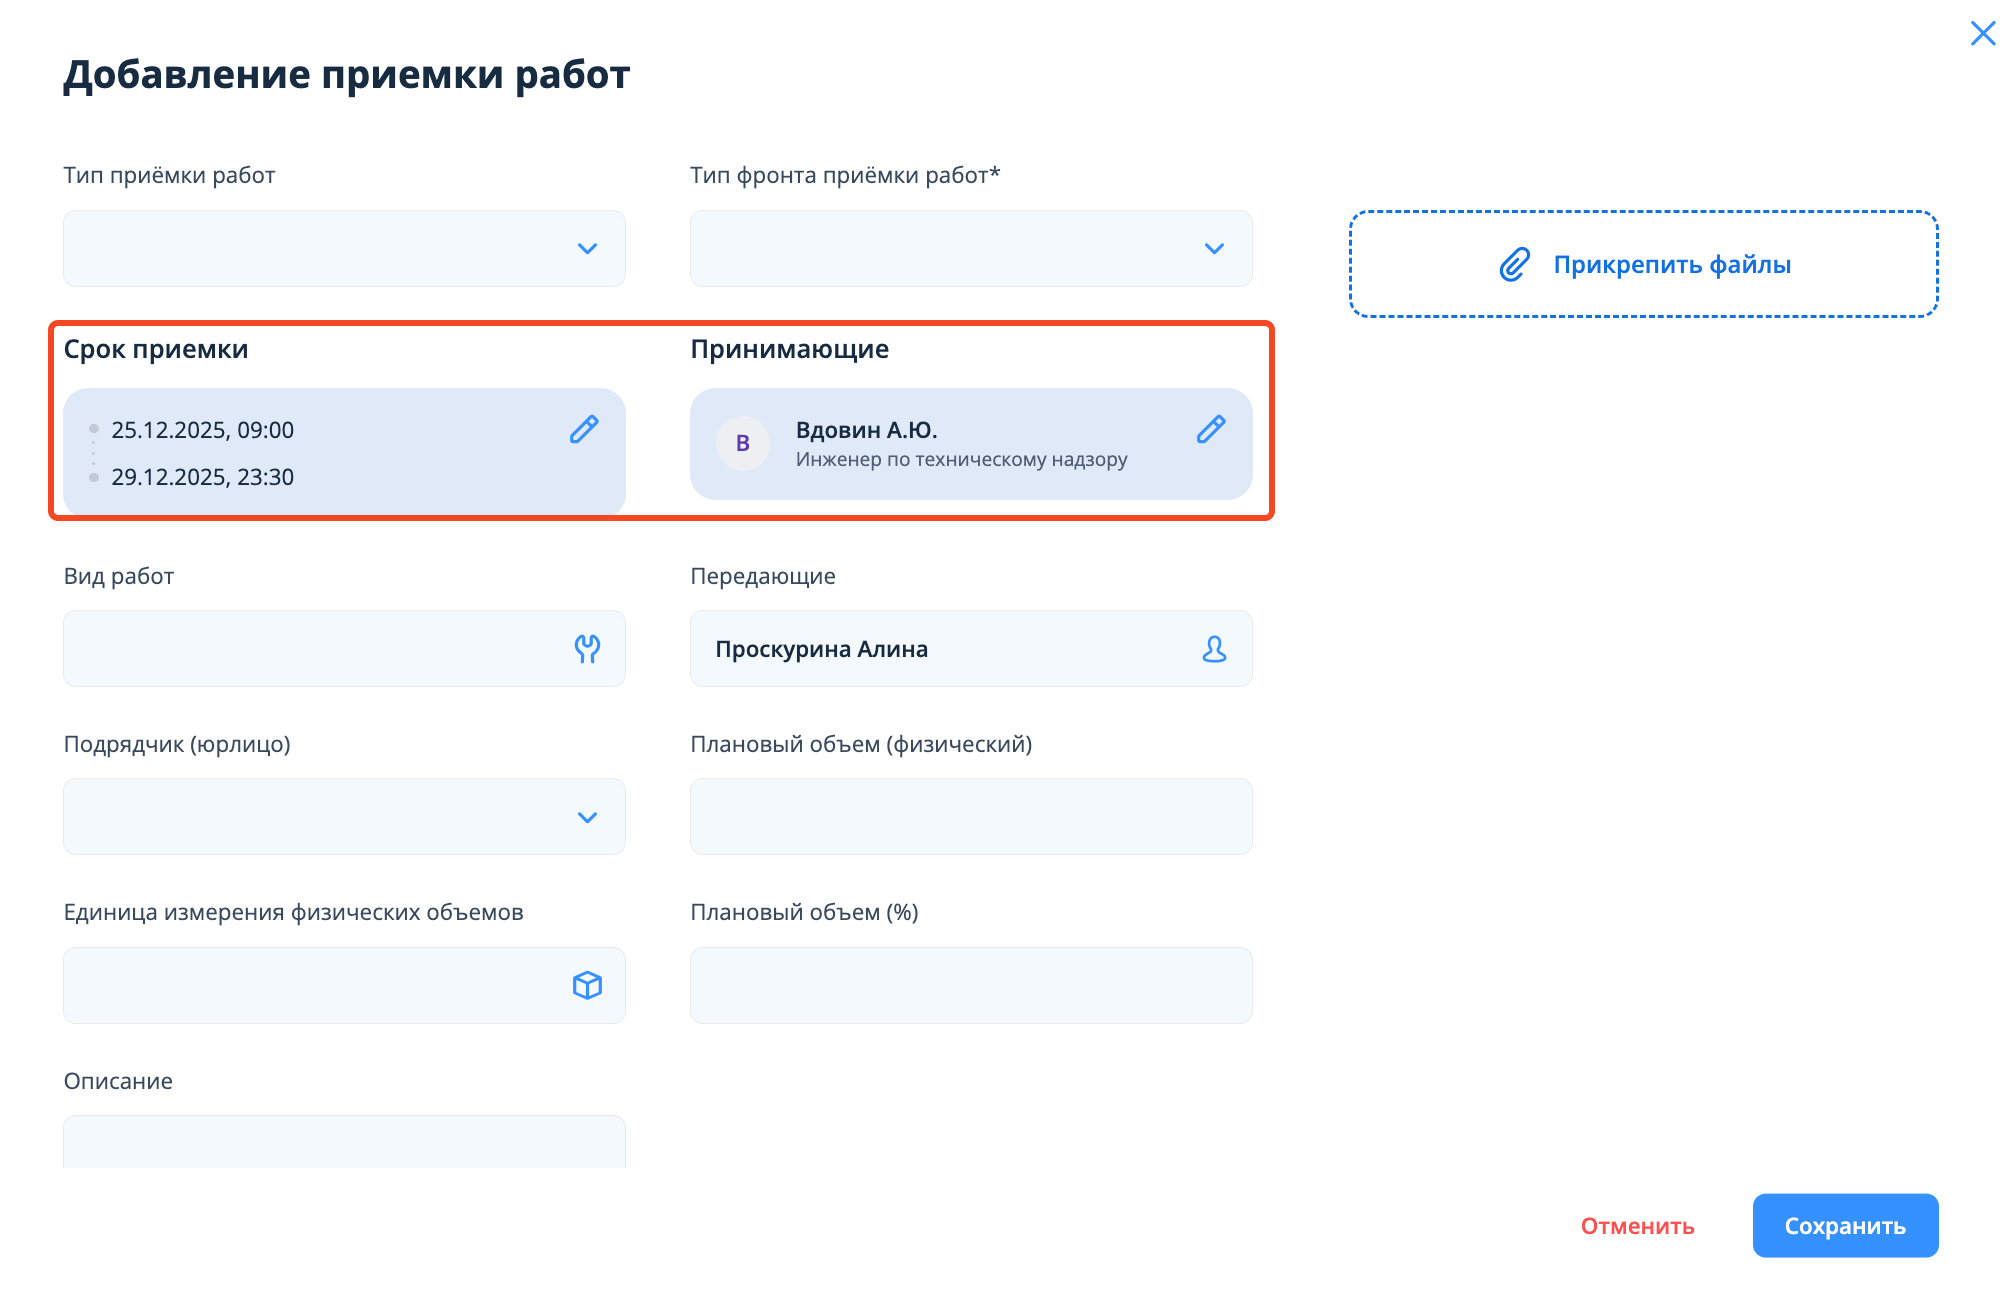Screen dimensions: 2016x1296
Task: Click the round avatar with letter В
Action: pyautogui.click(x=742, y=443)
